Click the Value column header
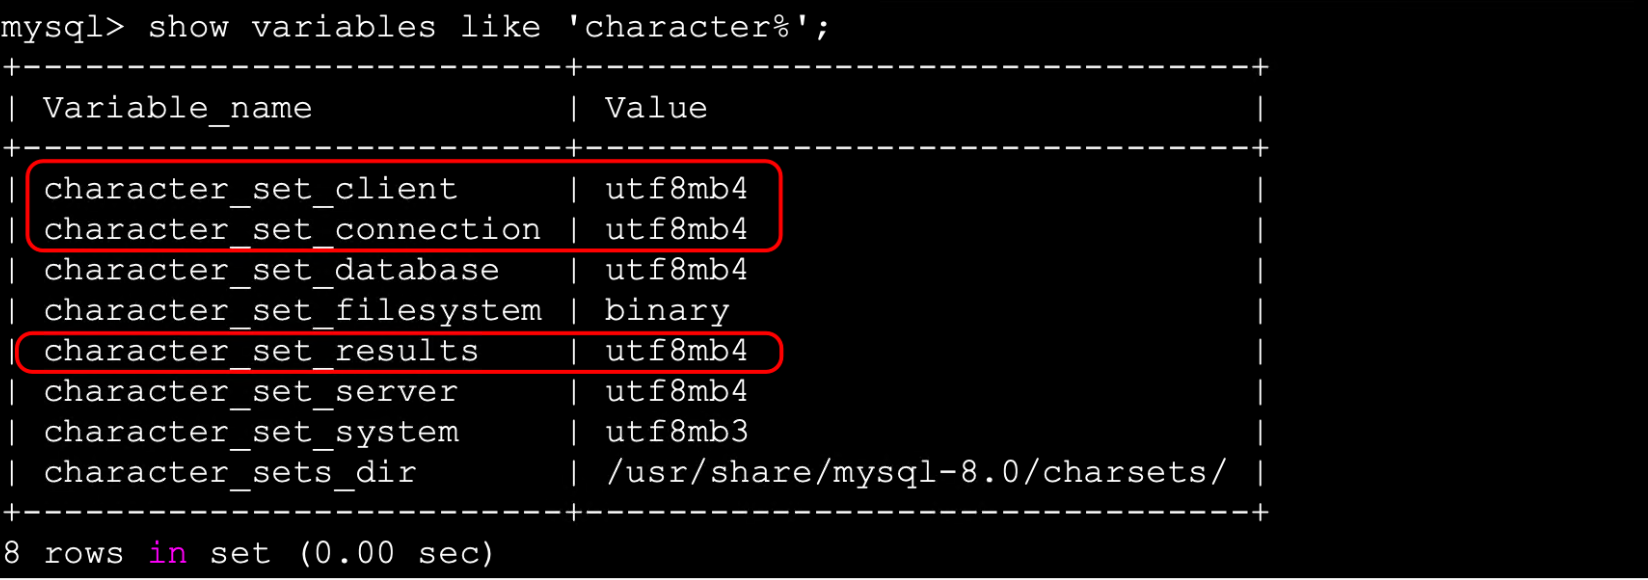Screen dimensions: 1648x580 click(x=656, y=108)
